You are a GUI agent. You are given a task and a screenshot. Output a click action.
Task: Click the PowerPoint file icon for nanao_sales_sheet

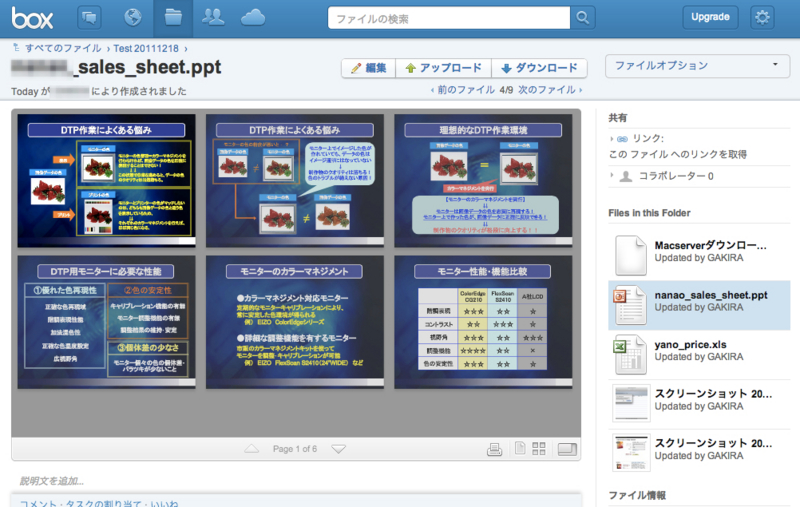tap(630, 305)
